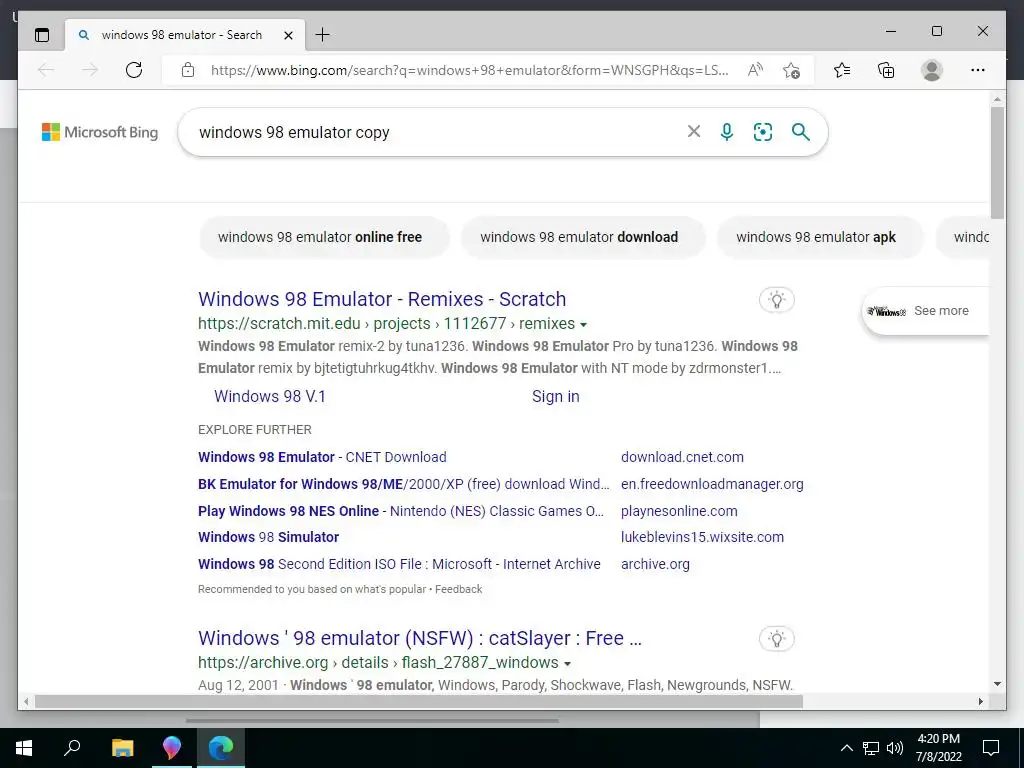Open Play Windows 98 NES Online link

click(x=401, y=511)
